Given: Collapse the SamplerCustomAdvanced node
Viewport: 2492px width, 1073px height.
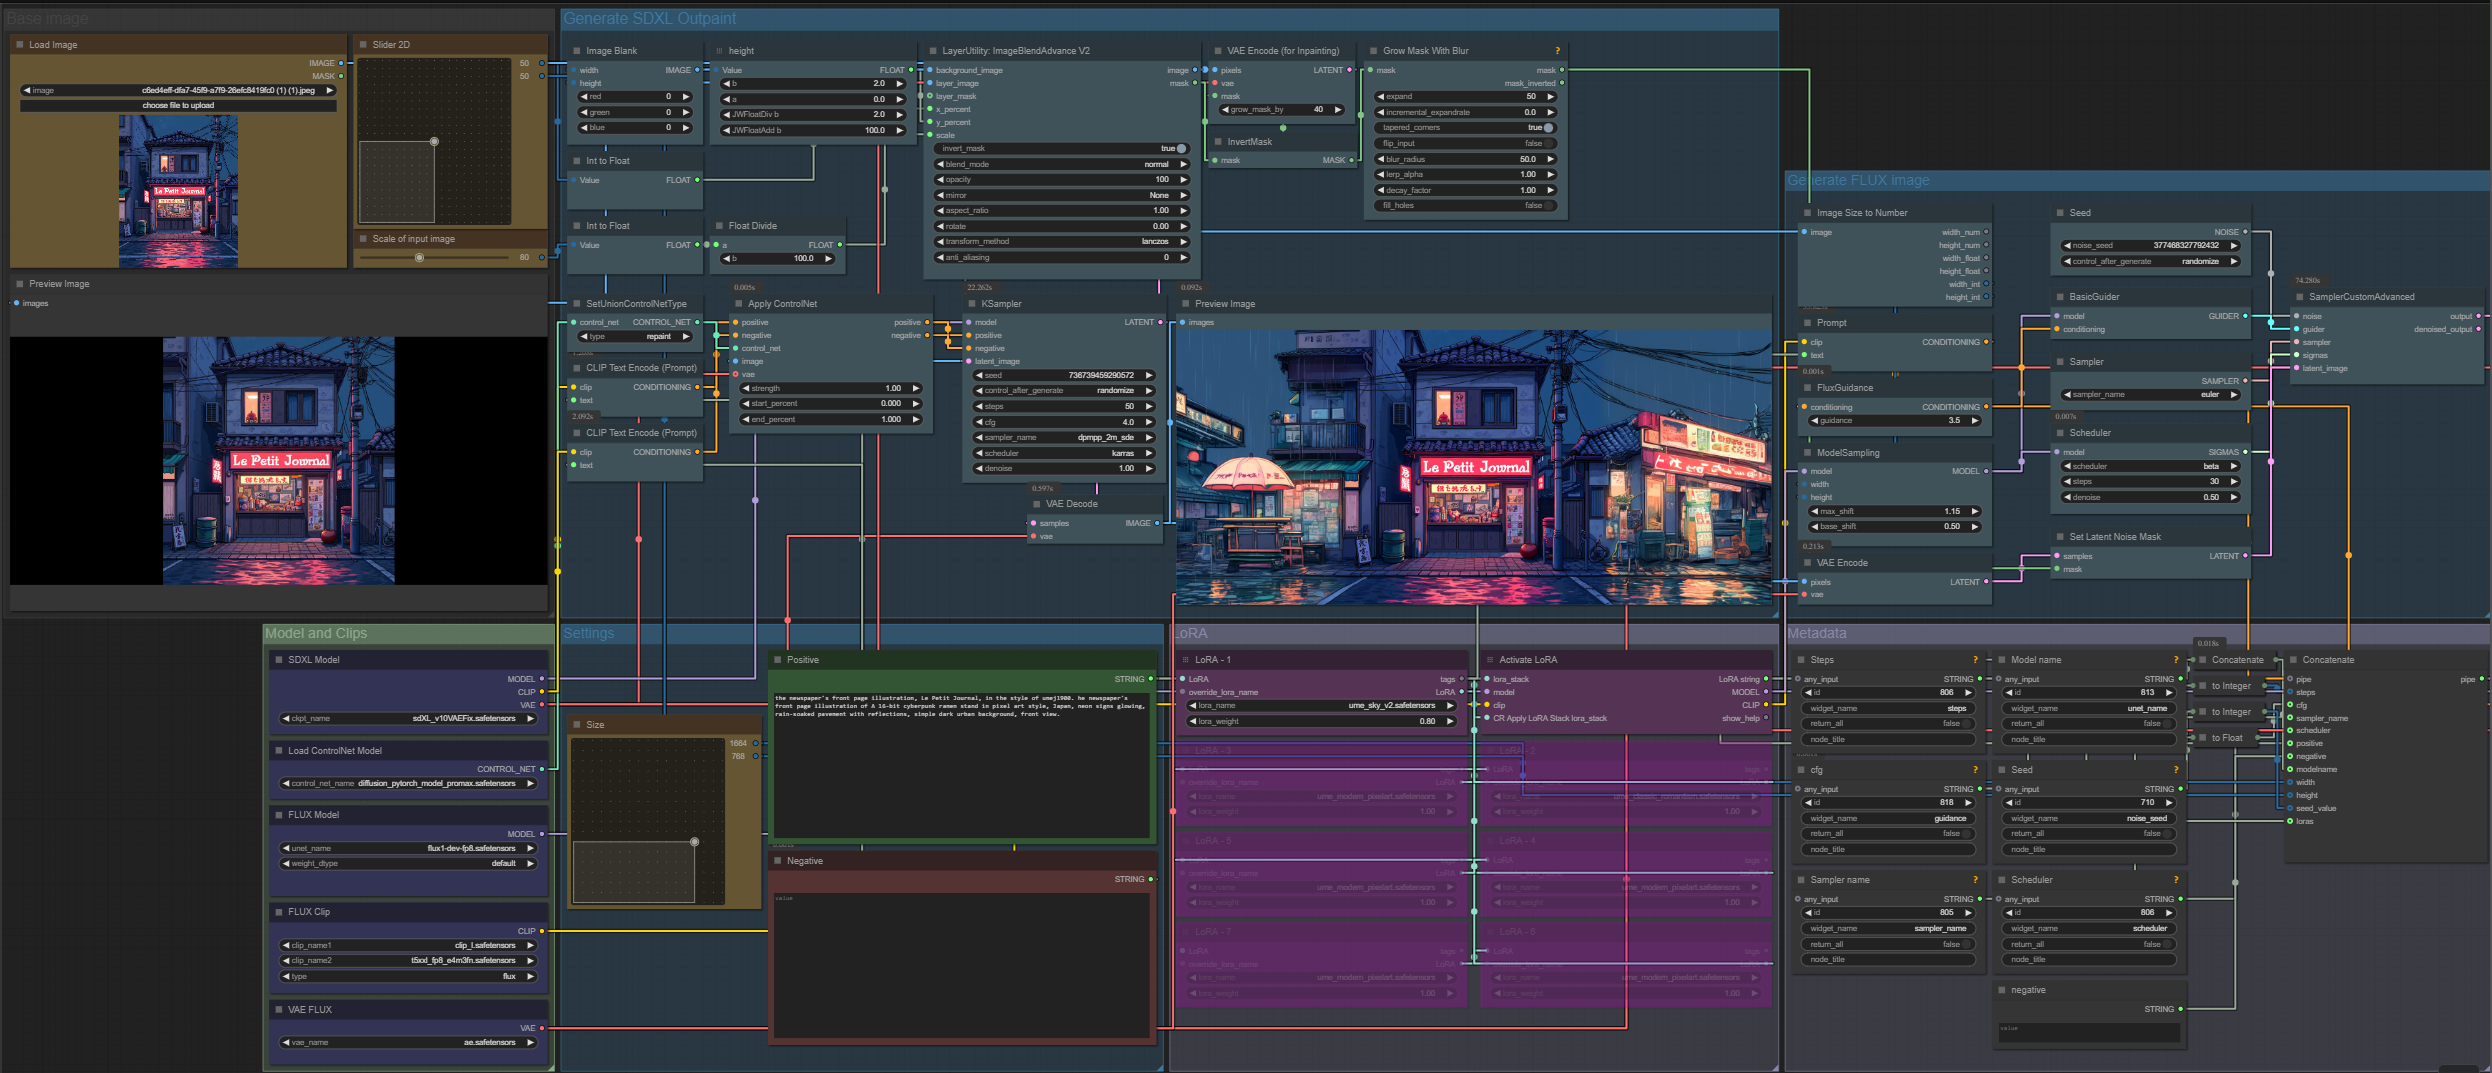Looking at the screenshot, I should (x=2299, y=297).
